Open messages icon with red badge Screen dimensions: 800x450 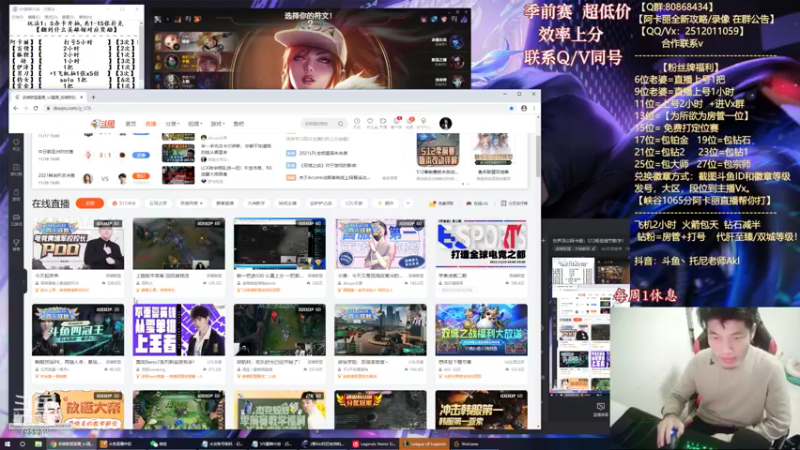(x=410, y=122)
